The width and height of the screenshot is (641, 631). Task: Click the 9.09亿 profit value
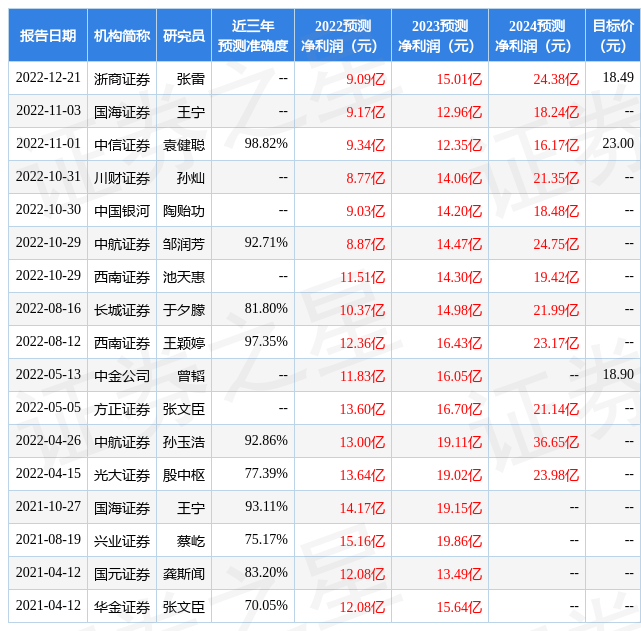[x=365, y=79]
